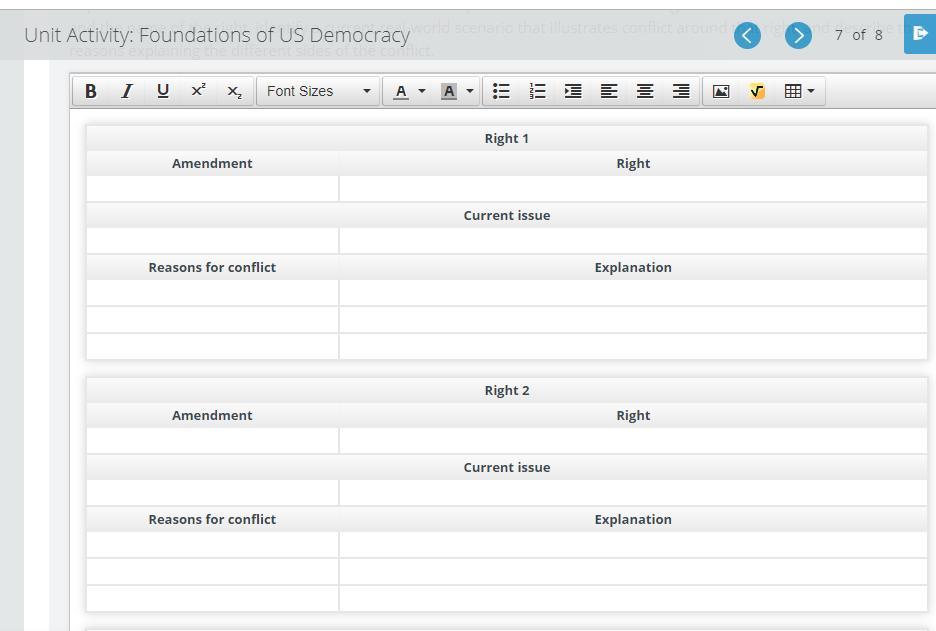Screen dimensions: 936x631
Task: Click the 'Right 2' table heading
Action: [x=507, y=390]
